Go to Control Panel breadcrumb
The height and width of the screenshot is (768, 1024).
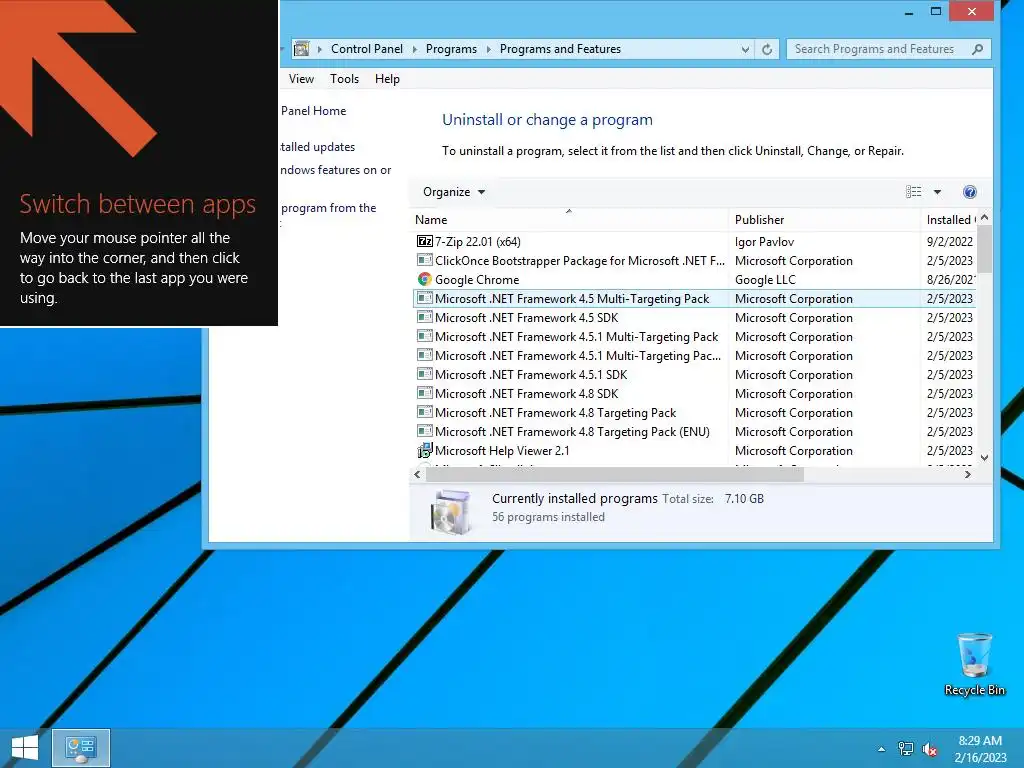click(367, 49)
